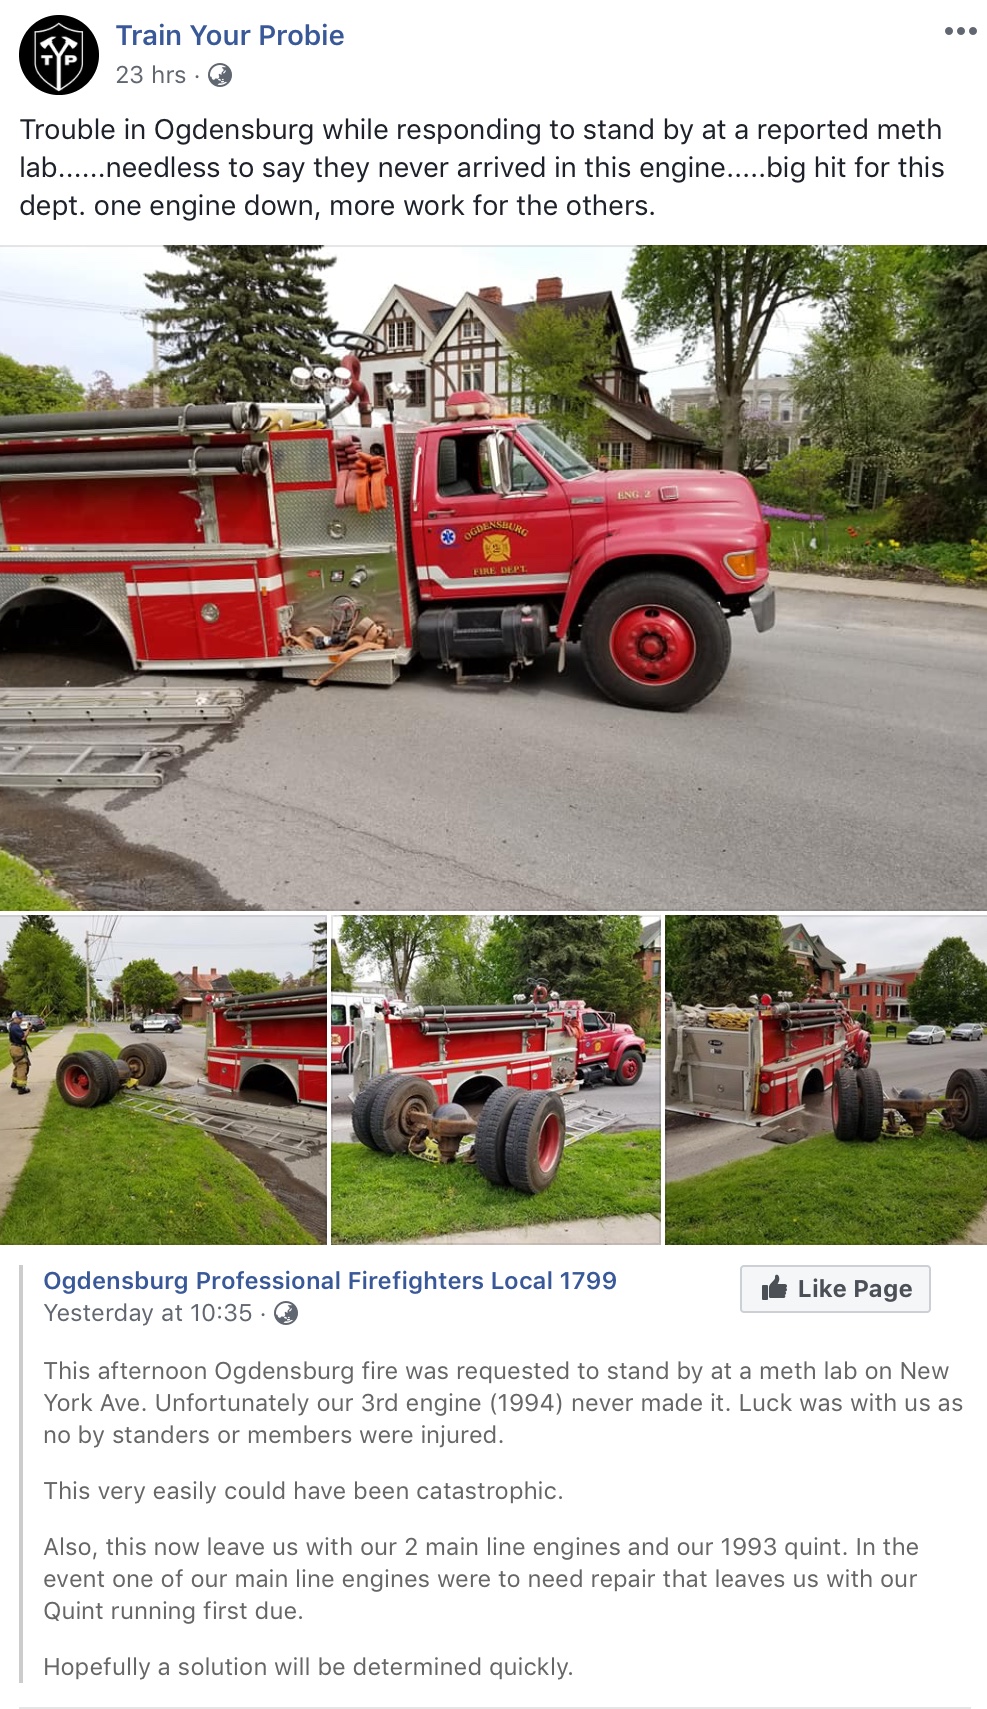
Task: Click the shared paragraph about New York Ave
Action: pyautogui.click(x=503, y=1403)
